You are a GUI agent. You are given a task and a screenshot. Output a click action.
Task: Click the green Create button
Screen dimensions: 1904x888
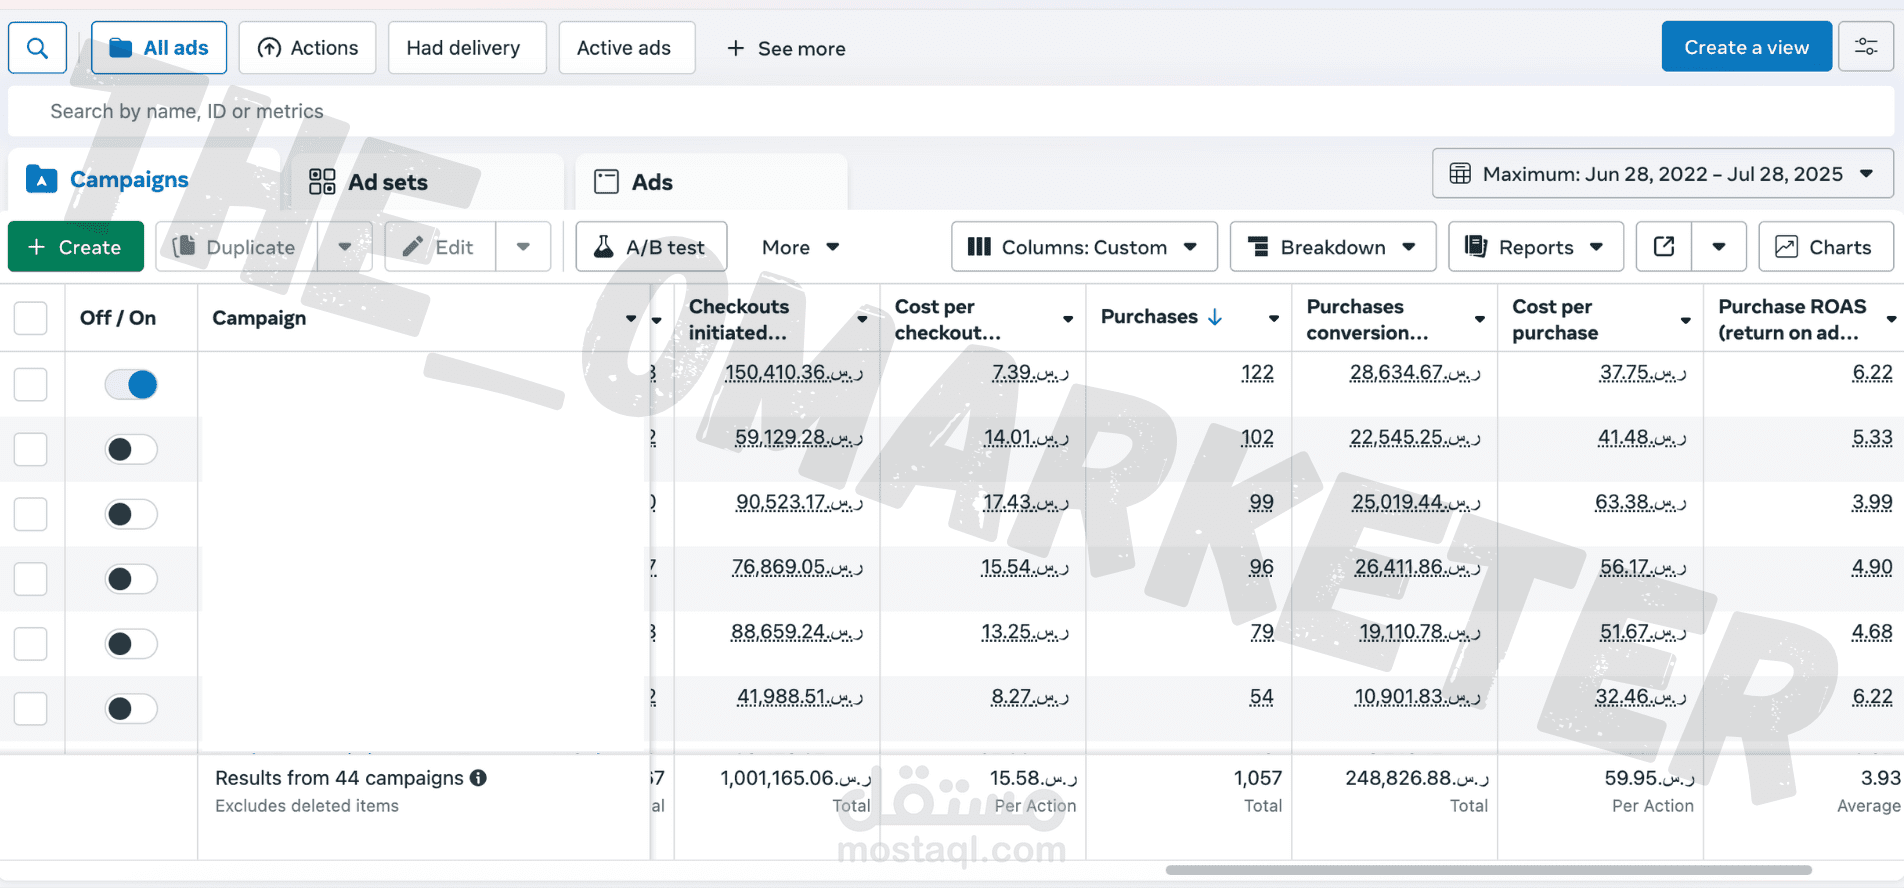click(x=76, y=247)
